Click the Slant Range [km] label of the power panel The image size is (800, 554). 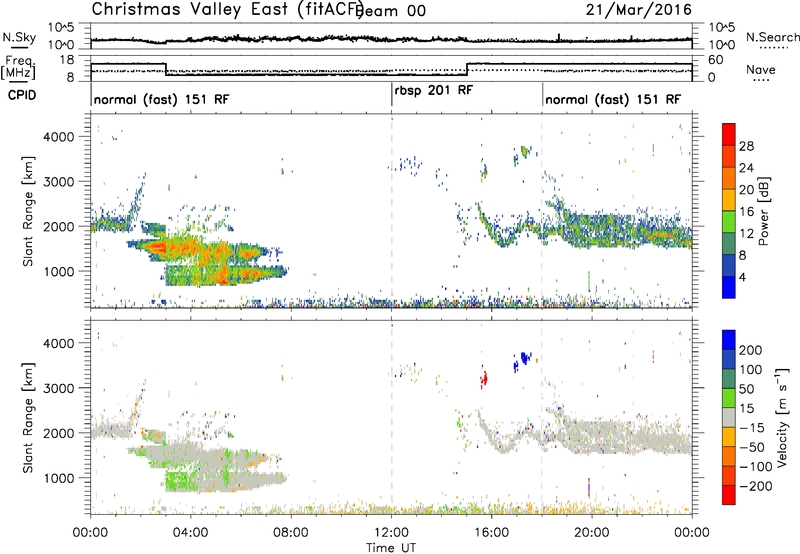28,211
